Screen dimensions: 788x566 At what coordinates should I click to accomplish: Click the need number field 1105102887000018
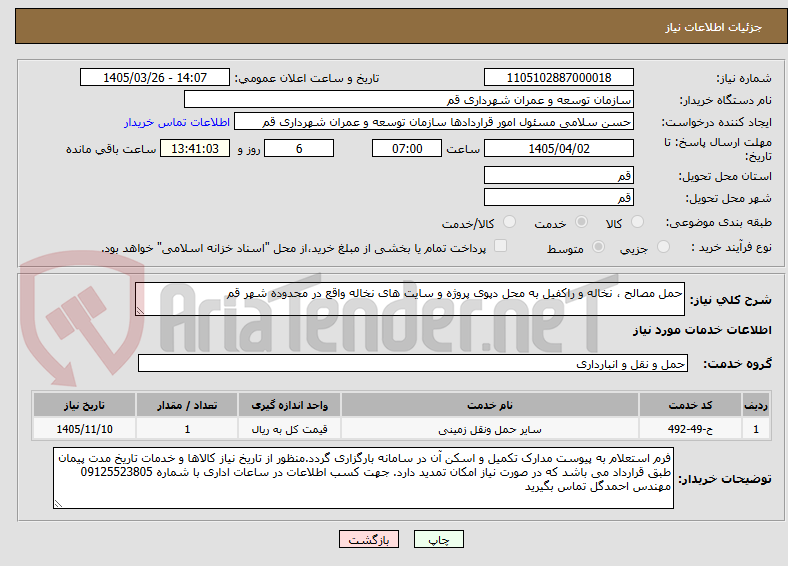click(x=558, y=77)
